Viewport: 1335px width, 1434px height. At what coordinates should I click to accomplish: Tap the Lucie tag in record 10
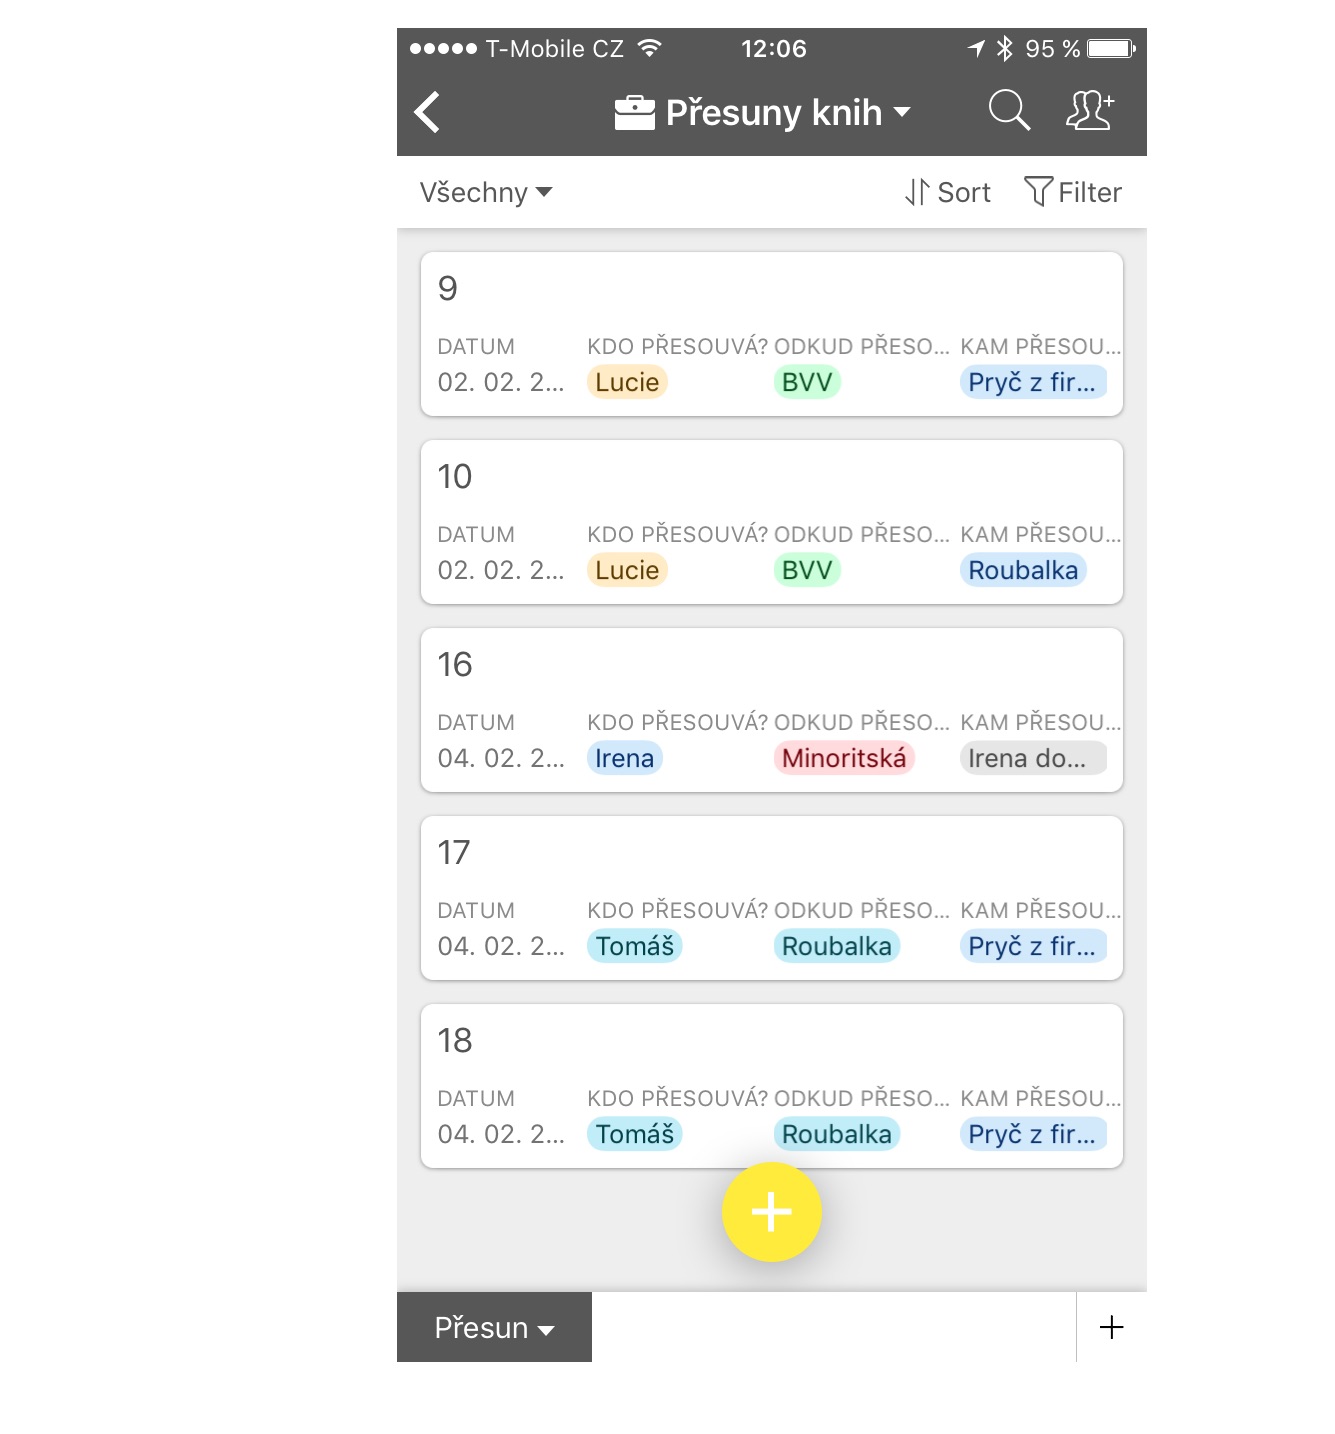tap(627, 570)
